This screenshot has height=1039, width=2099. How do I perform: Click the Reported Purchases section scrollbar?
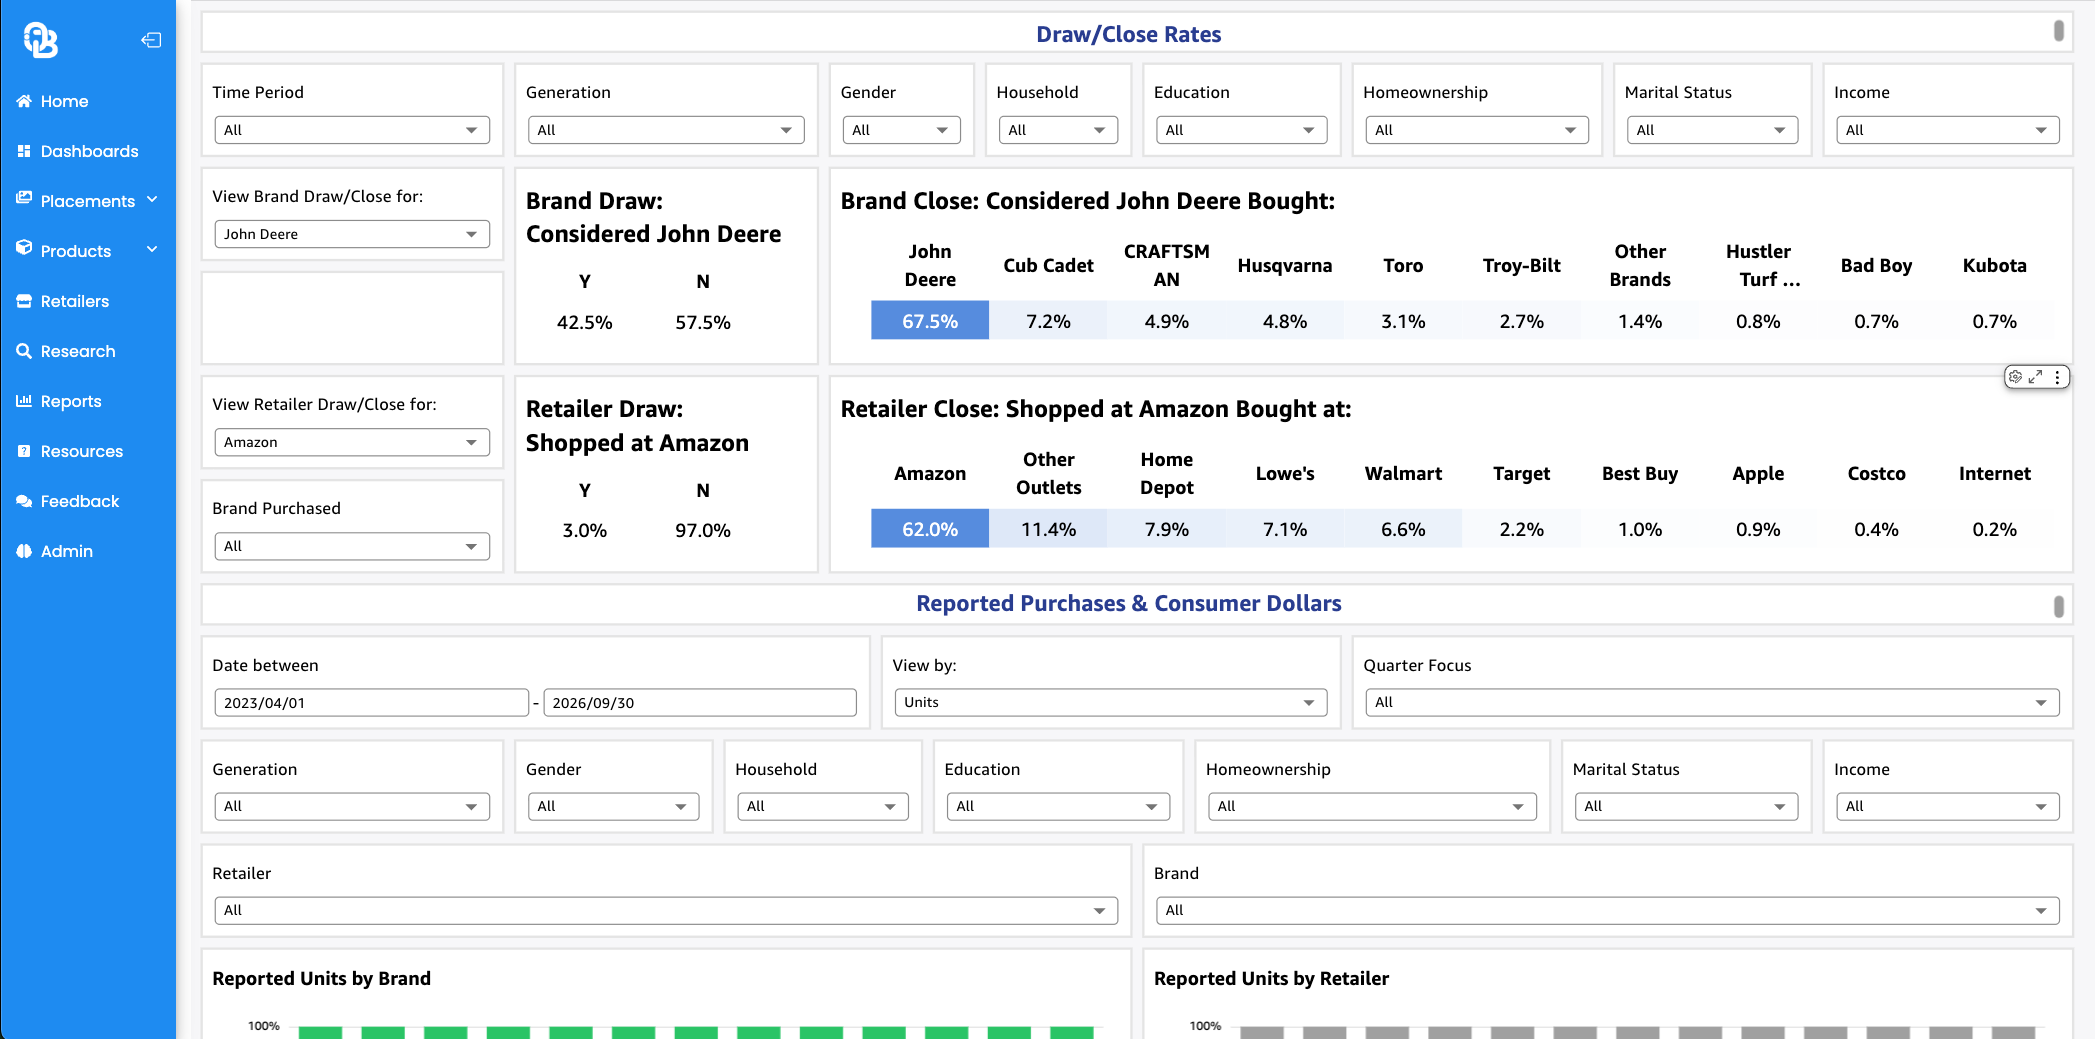[2058, 606]
